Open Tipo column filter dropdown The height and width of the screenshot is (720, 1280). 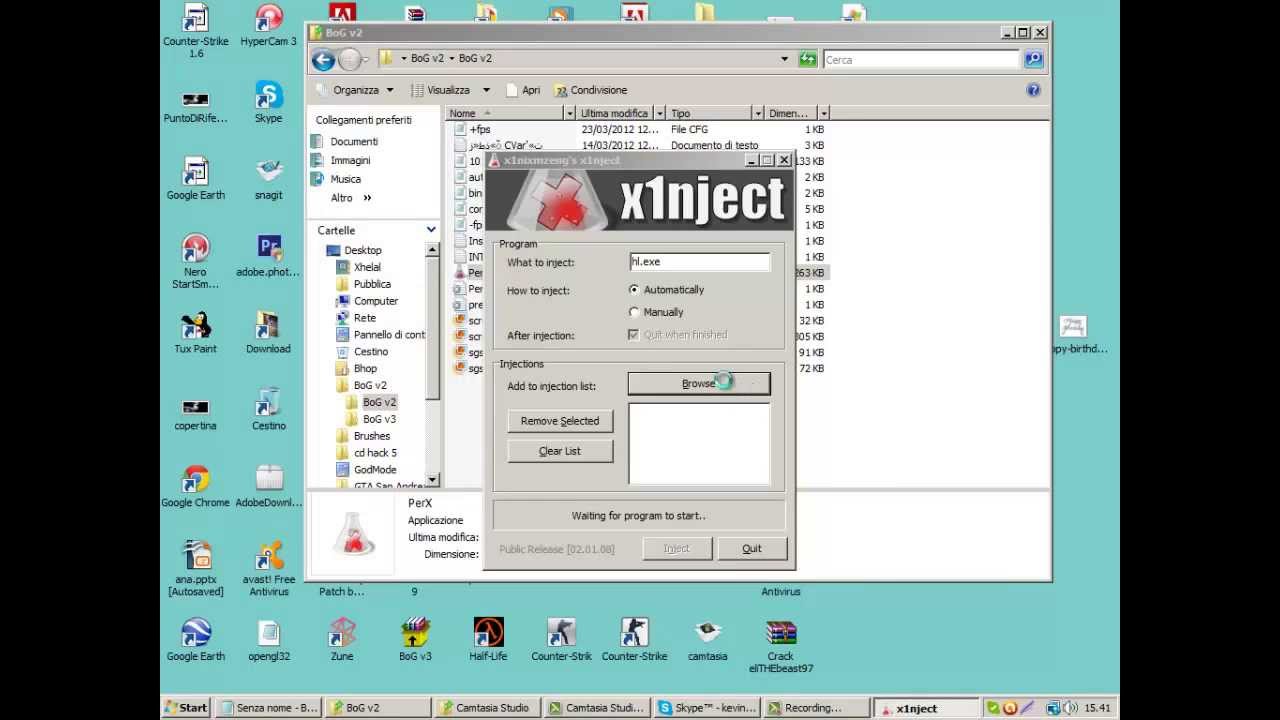759,114
